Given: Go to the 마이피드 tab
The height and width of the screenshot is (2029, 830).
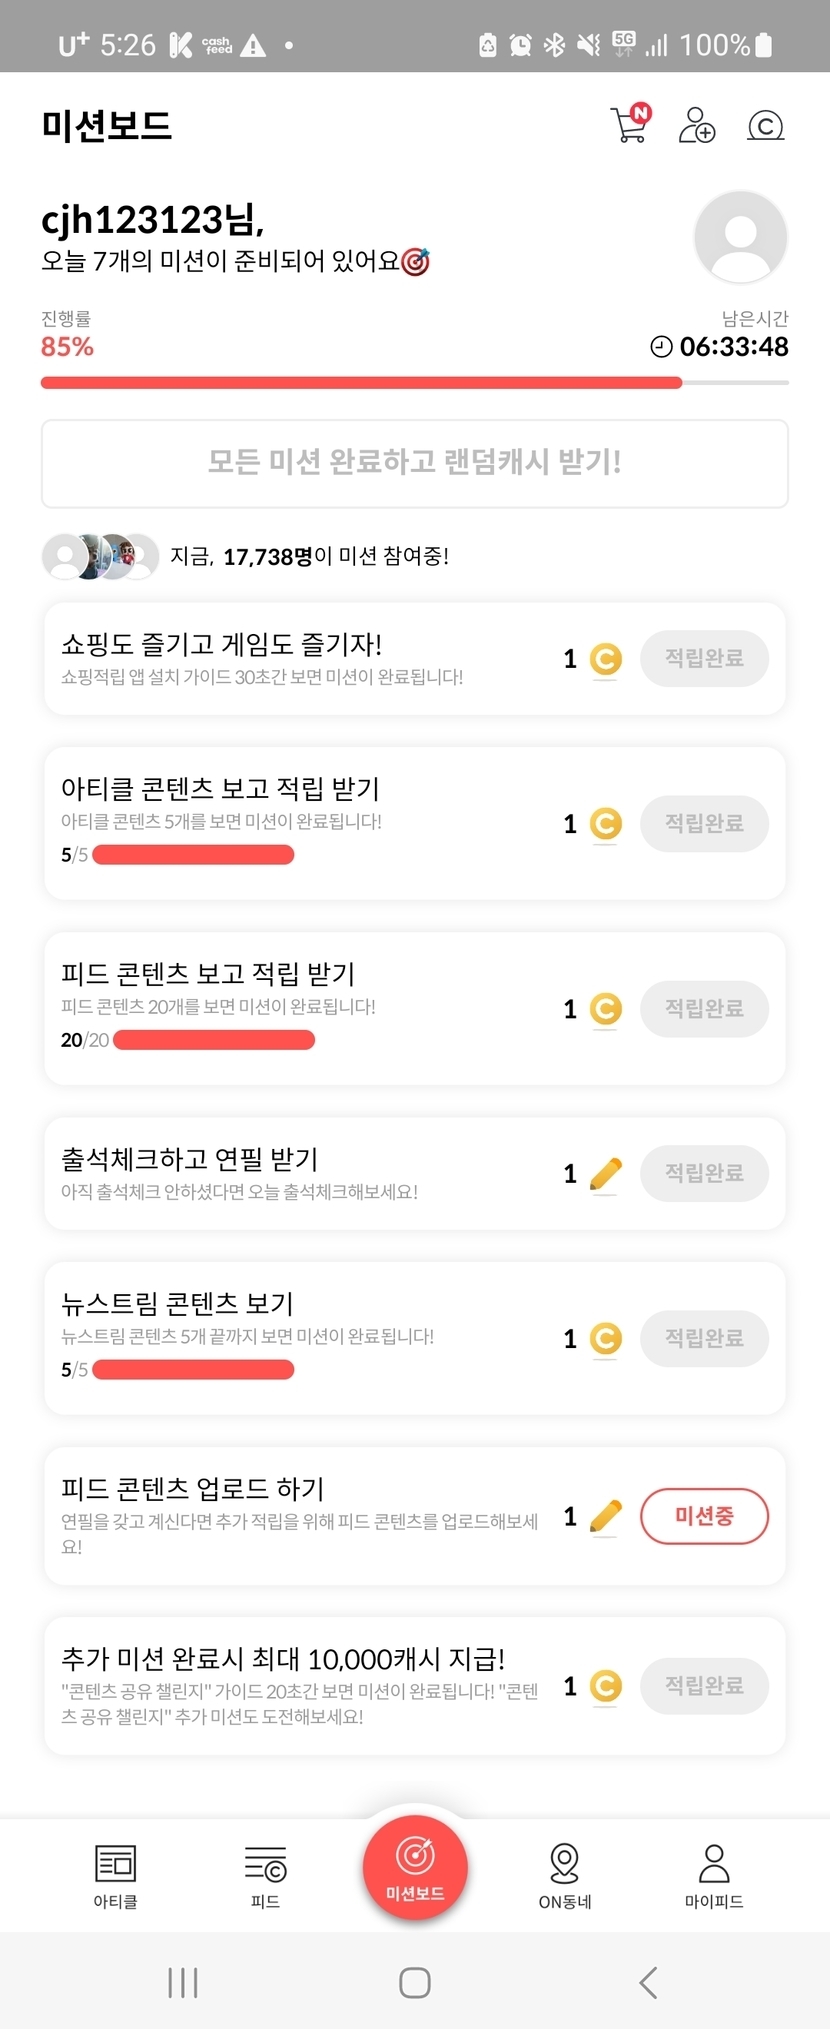Looking at the screenshot, I should pos(714,1875).
